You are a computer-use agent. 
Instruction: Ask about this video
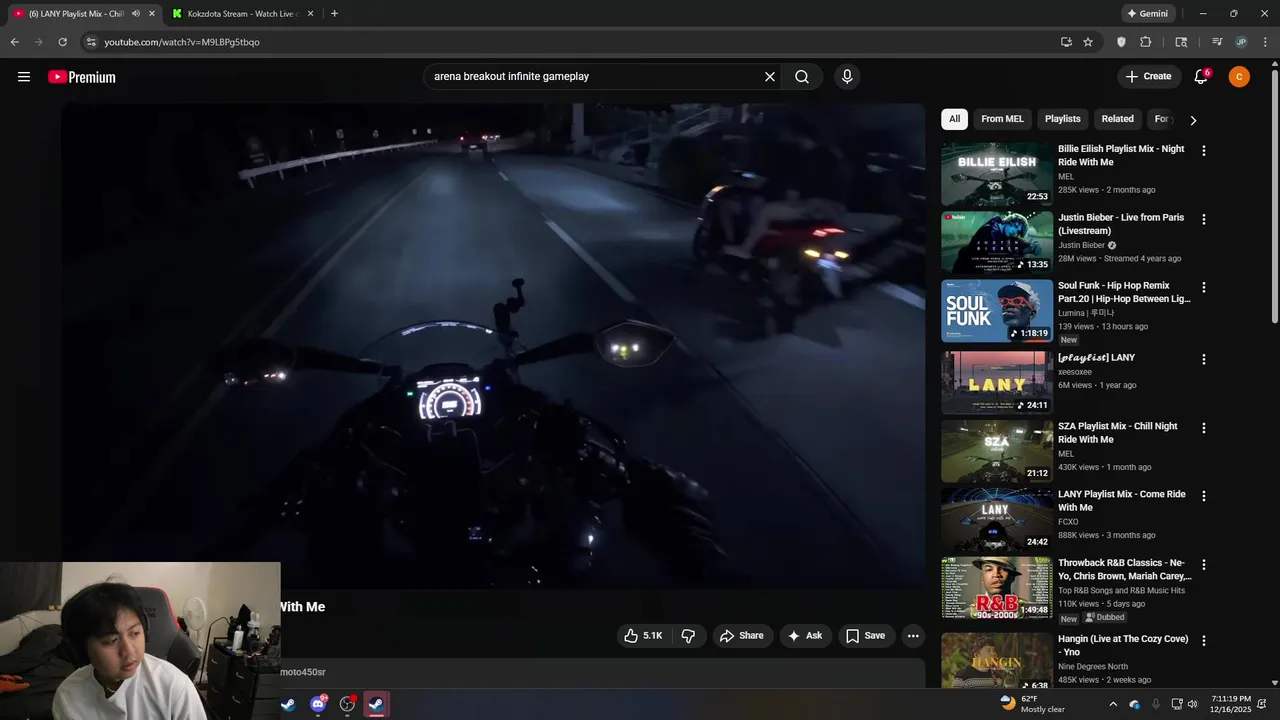(x=805, y=636)
